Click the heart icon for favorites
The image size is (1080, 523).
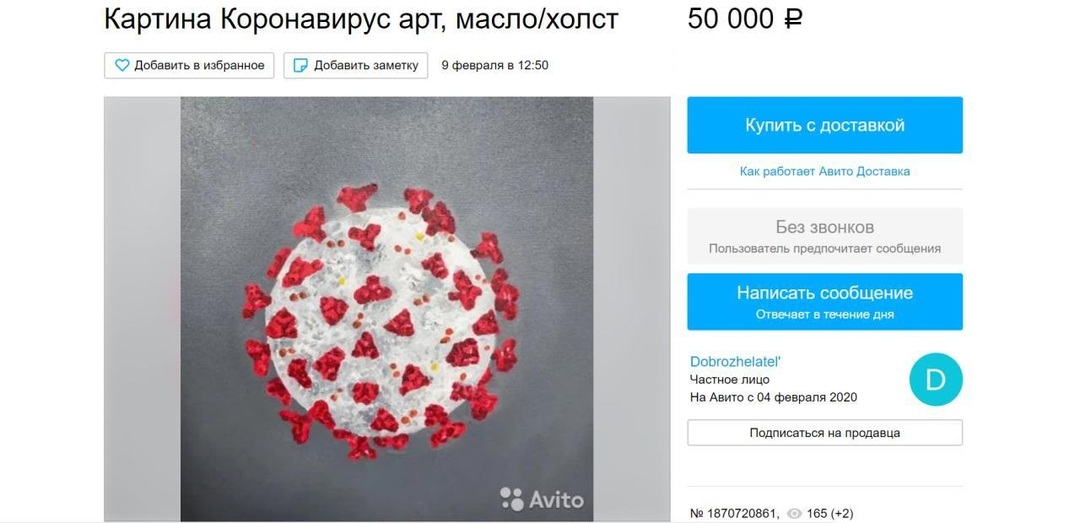coord(122,65)
